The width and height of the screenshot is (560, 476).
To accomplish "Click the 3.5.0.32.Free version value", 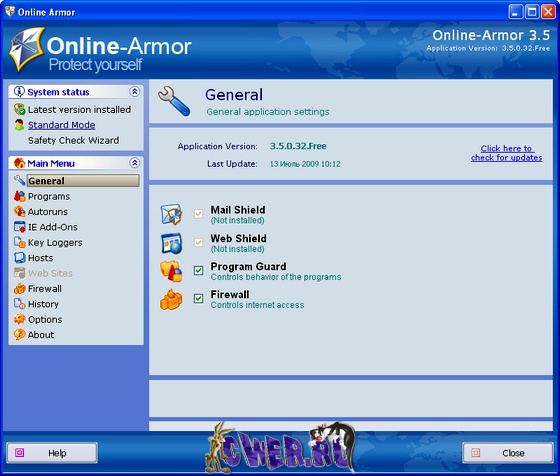I will (x=298, y=146).
